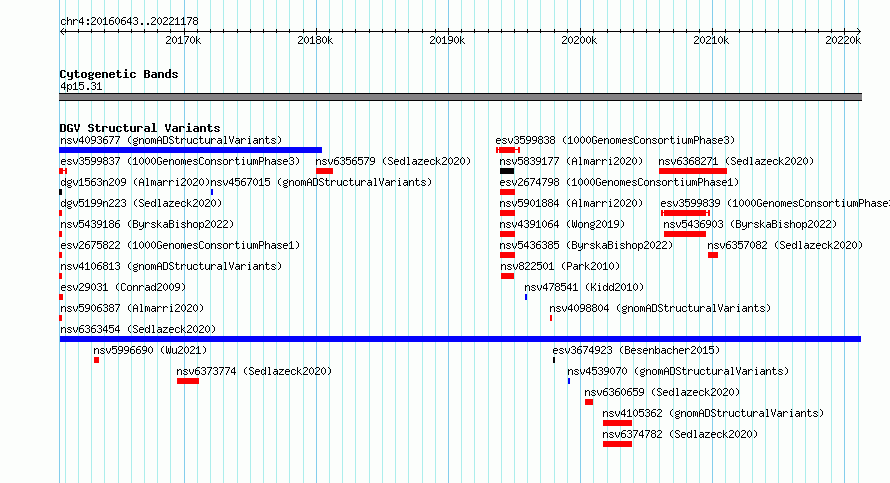The width and height of the screenshot is (890, 483).
Task: Open nsv4567015 gnomAD variant label
Action: (x=321, y=182)
